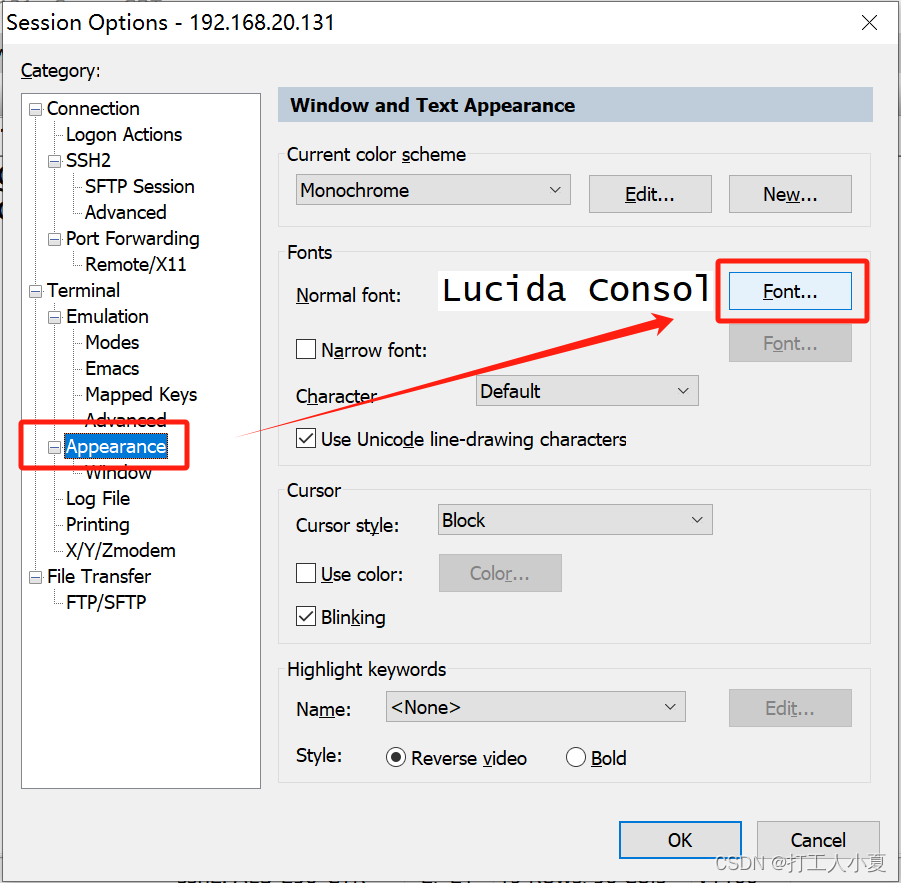The image size is (901, 883).
Task: Enable Use color for the cursor
Action: click(305, 573)
